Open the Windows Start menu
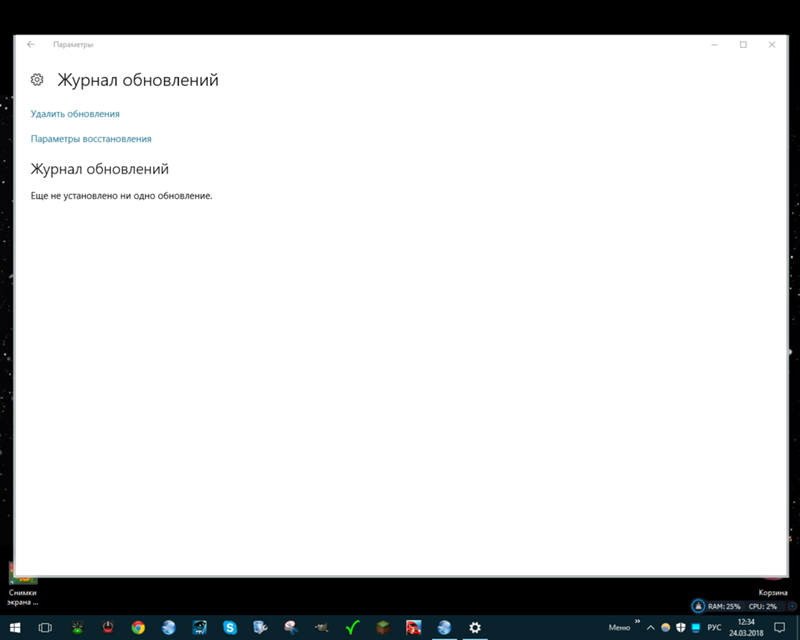 pos(15,628)
